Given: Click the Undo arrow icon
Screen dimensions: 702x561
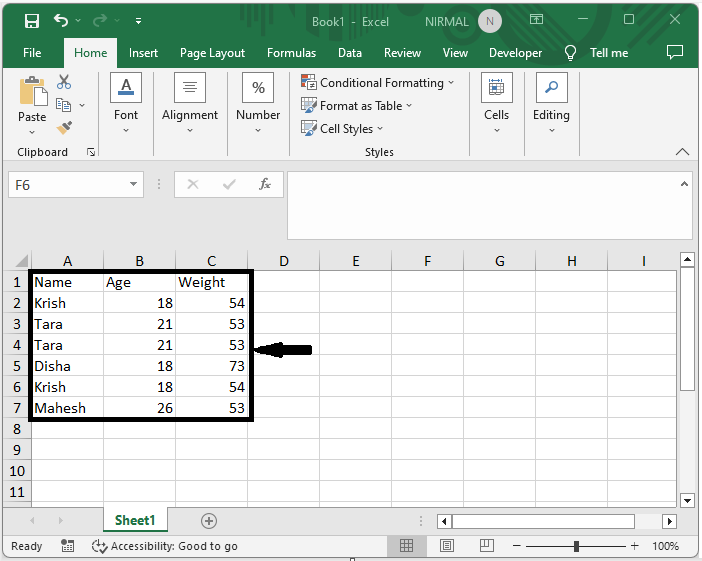Looking at the screenshot, I should [x=62, y=21].
